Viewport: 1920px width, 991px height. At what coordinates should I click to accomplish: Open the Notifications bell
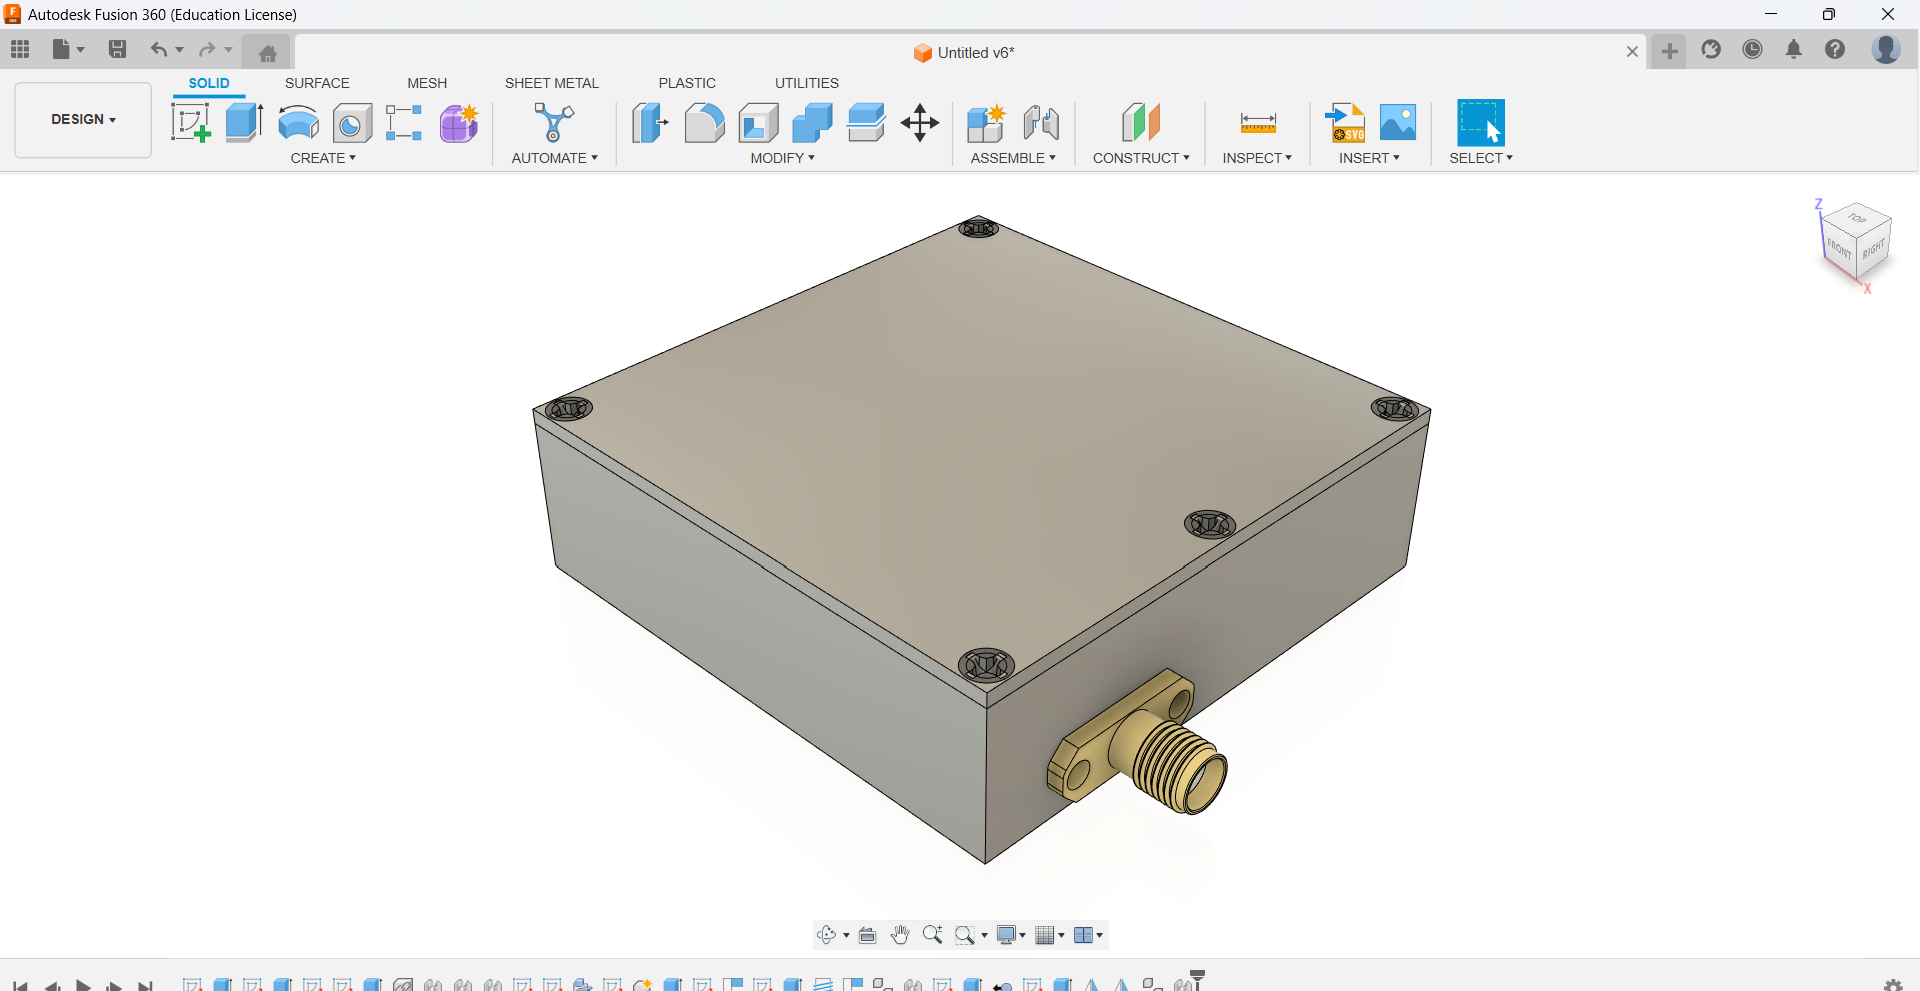click(x=1794, y=49)
